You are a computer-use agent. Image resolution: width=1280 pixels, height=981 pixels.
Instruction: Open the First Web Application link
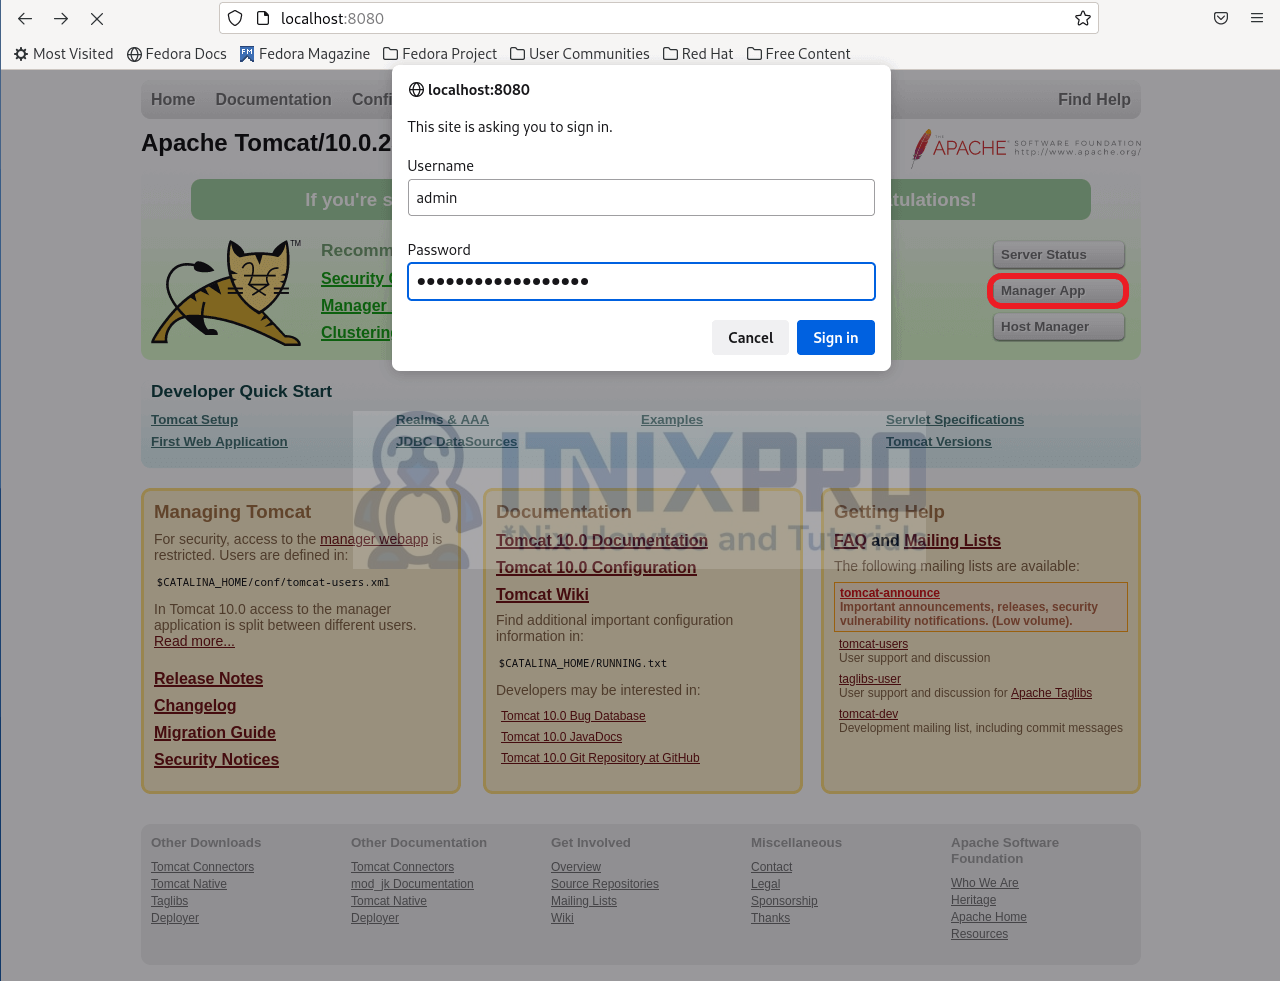pyautogui.click(x=219, y=442)
